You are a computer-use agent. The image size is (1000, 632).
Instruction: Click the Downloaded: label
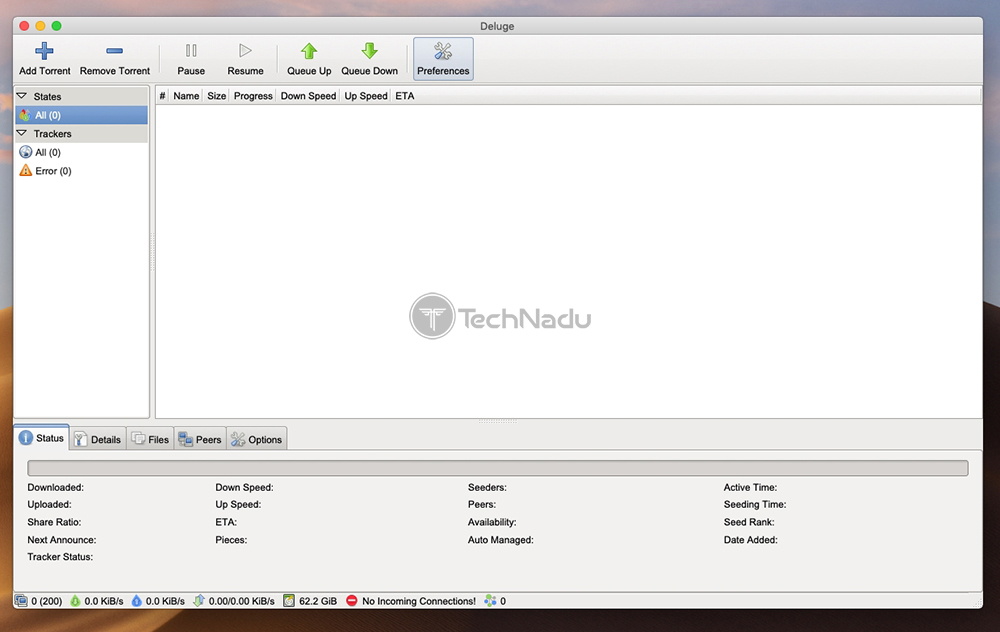click(x=55, y=487)
